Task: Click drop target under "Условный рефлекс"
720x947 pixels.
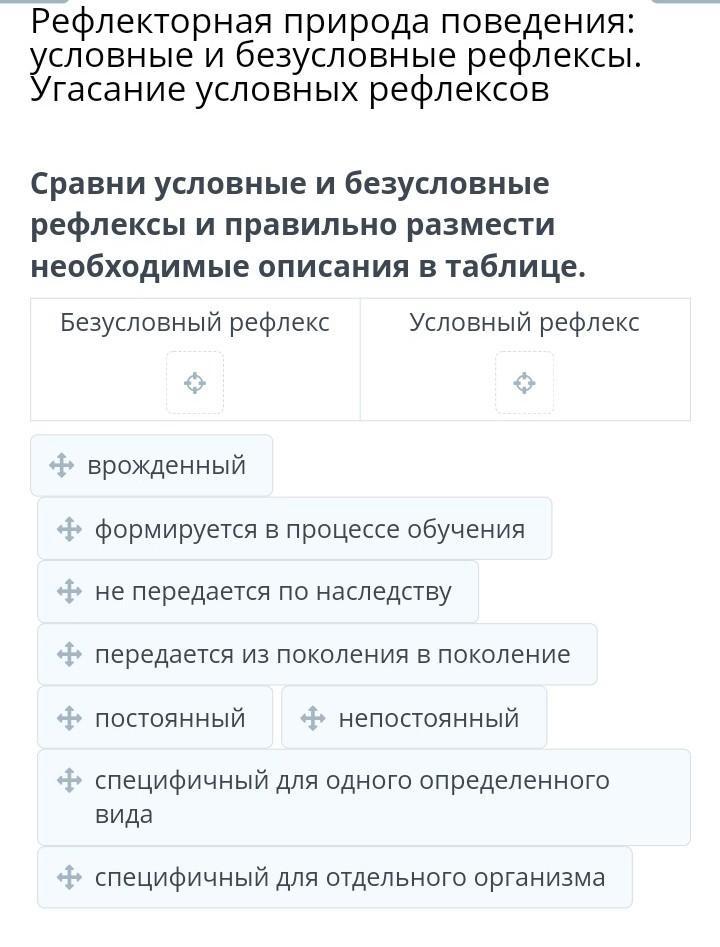Action: tap(524, 382)
